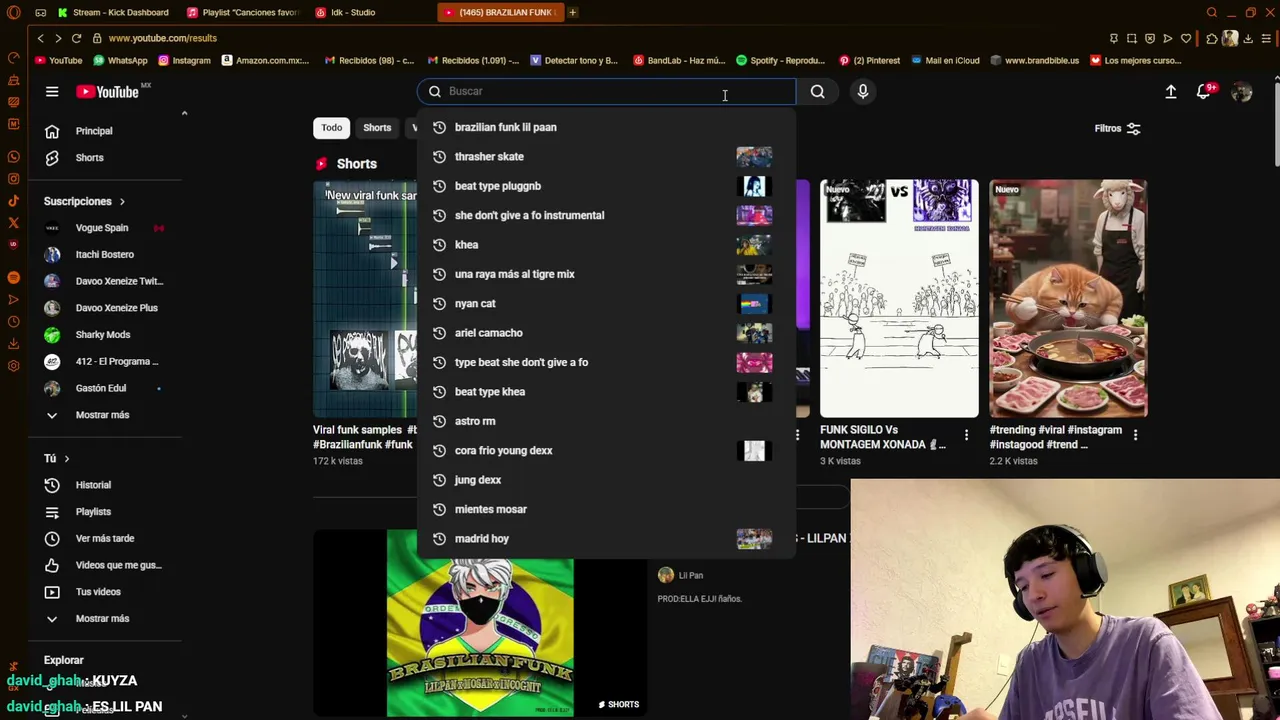1280x720 pixels.
Task: Open the browser easy setup menu icon
Action: click(1266, 38)
